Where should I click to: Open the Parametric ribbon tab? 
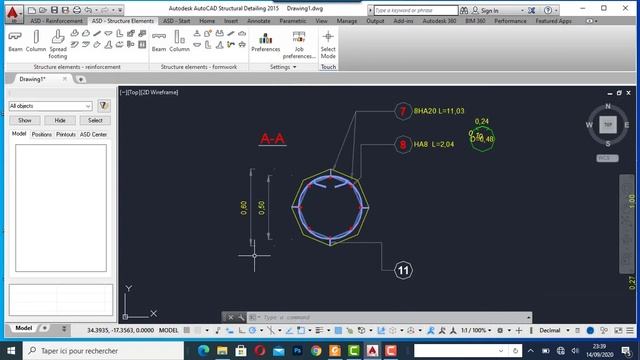[x=293, y=21]
